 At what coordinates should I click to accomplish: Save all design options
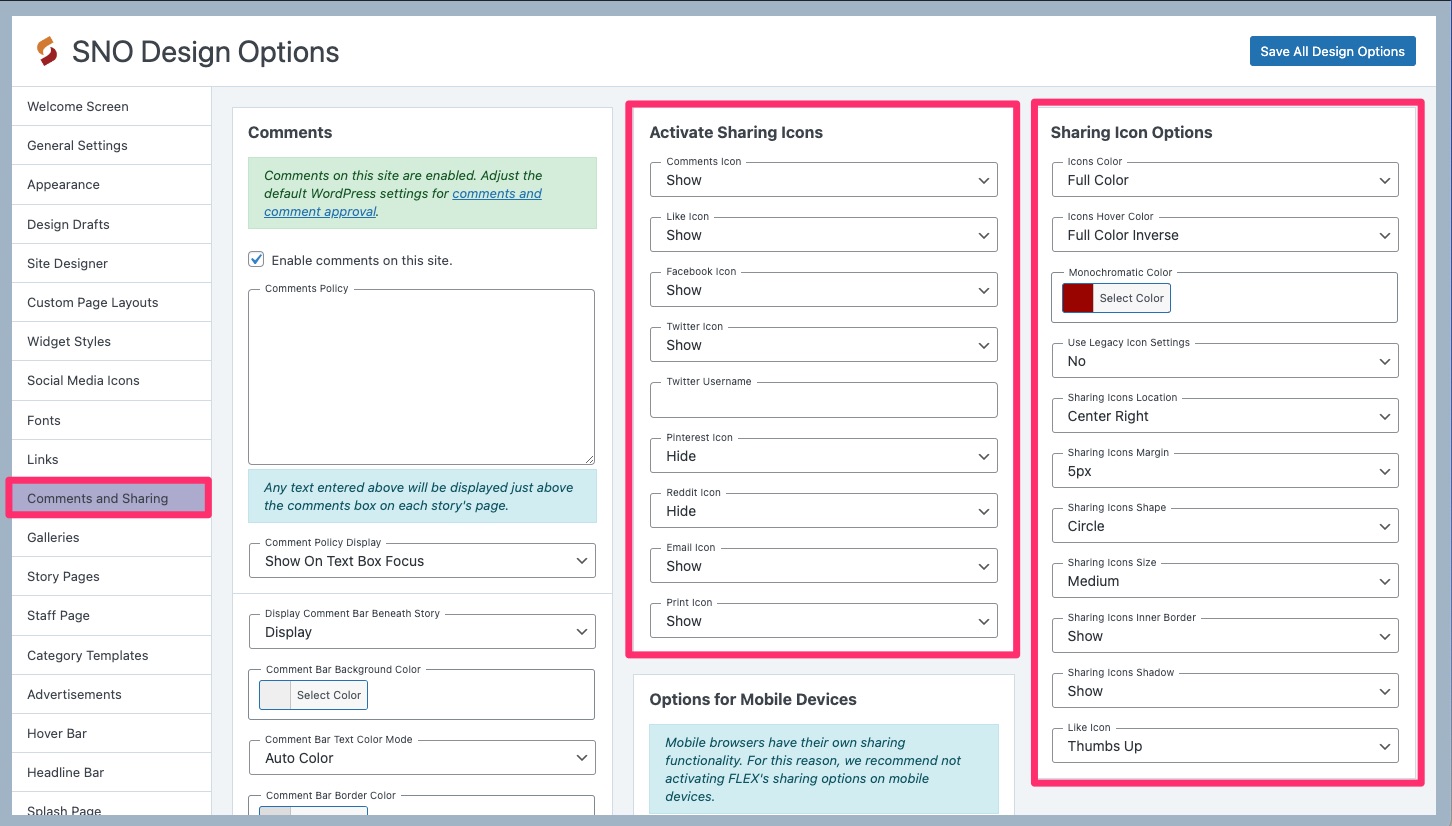click(x=1332, y=52)
